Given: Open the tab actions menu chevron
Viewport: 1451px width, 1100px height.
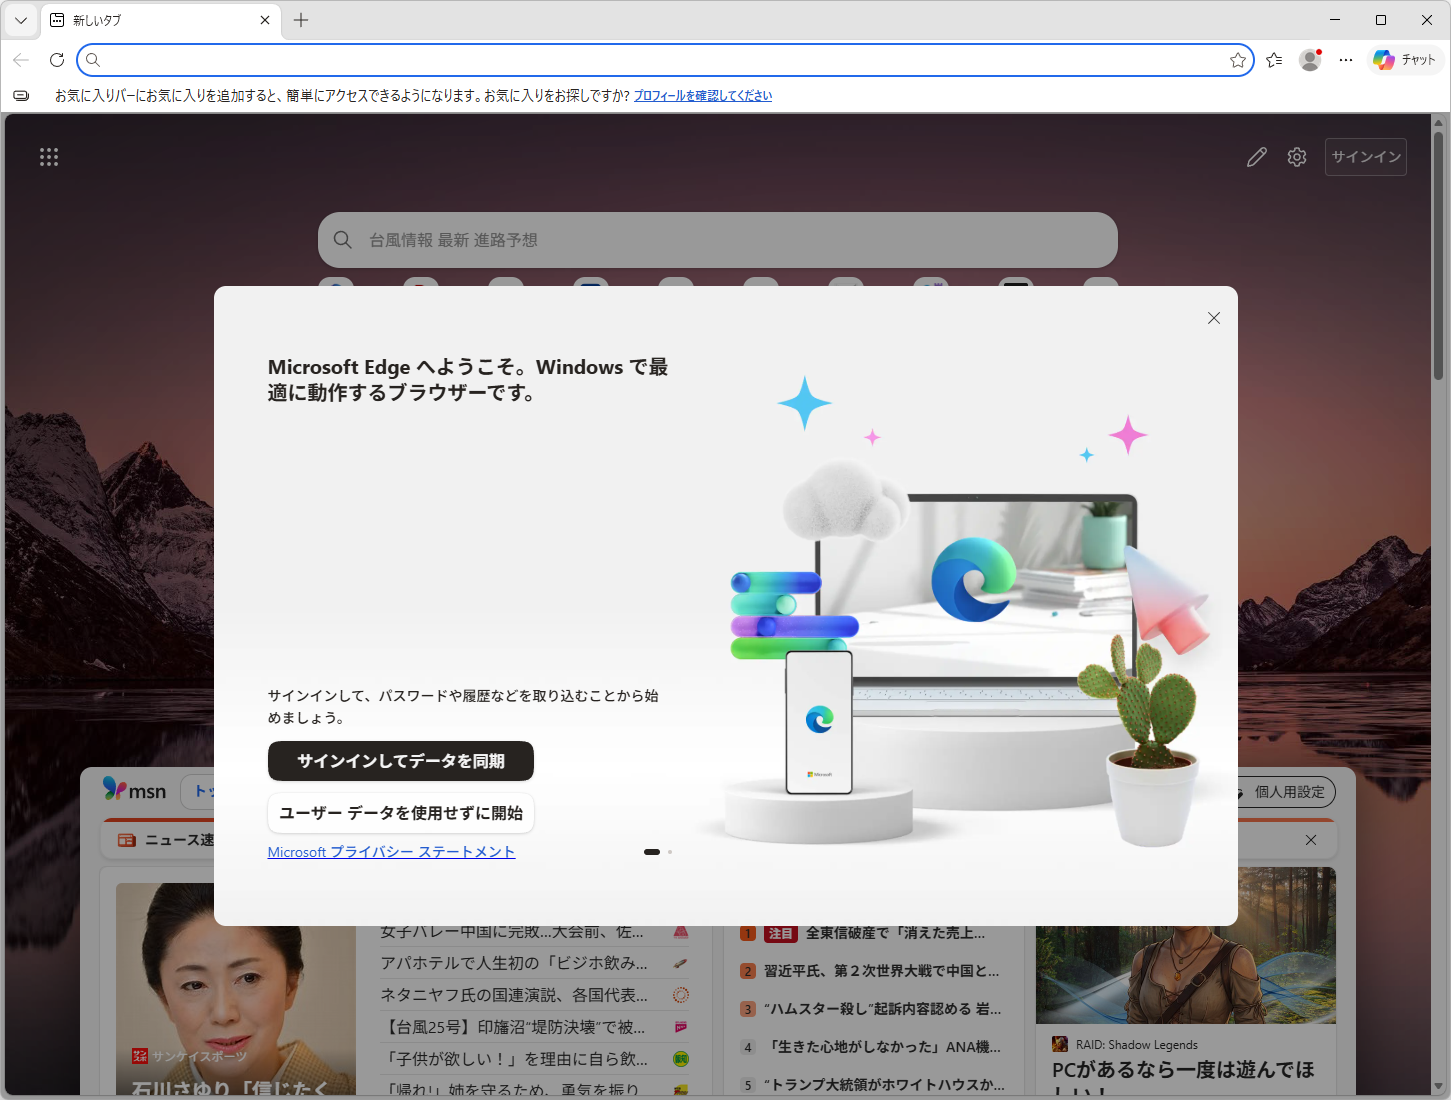Looking at the screenshot, I should (20, 20).
